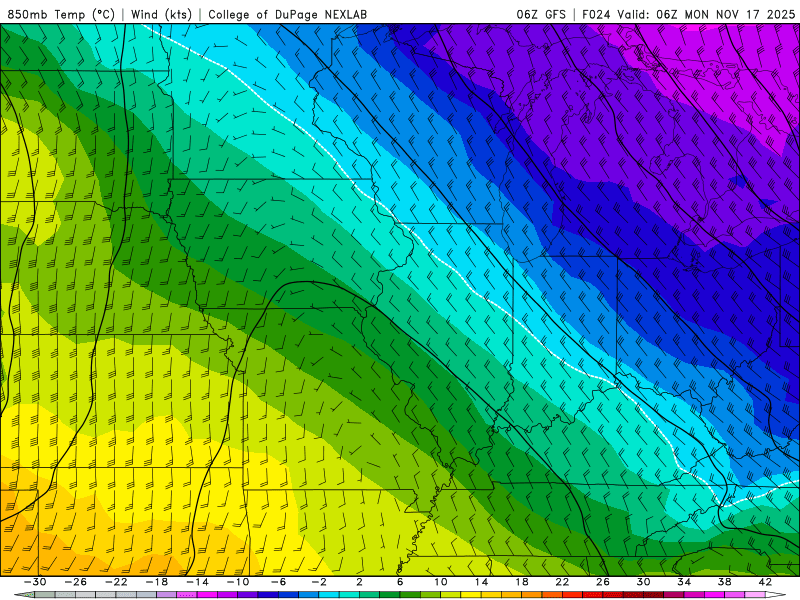This screenshot has height=600, width=800.
Task: Click the "F024" forecast hour text
Action: [596, 14]
